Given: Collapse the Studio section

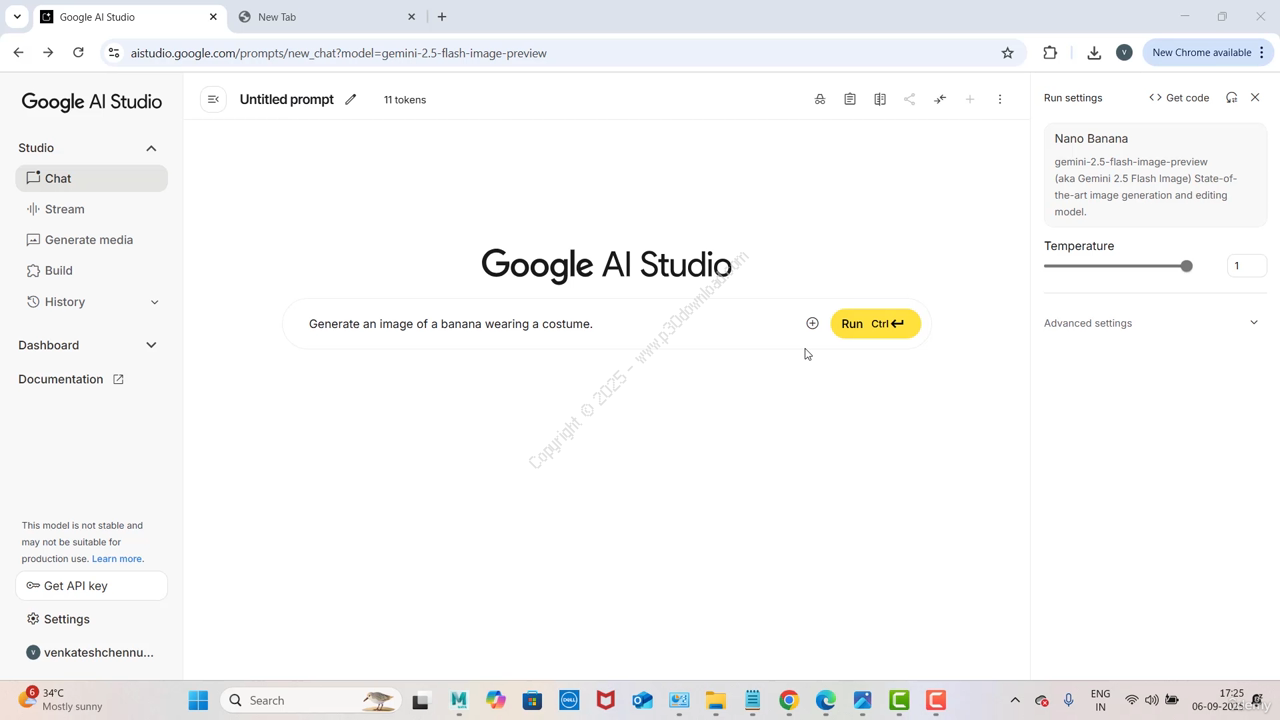Looking at the screenshot, I should (151, 148).
